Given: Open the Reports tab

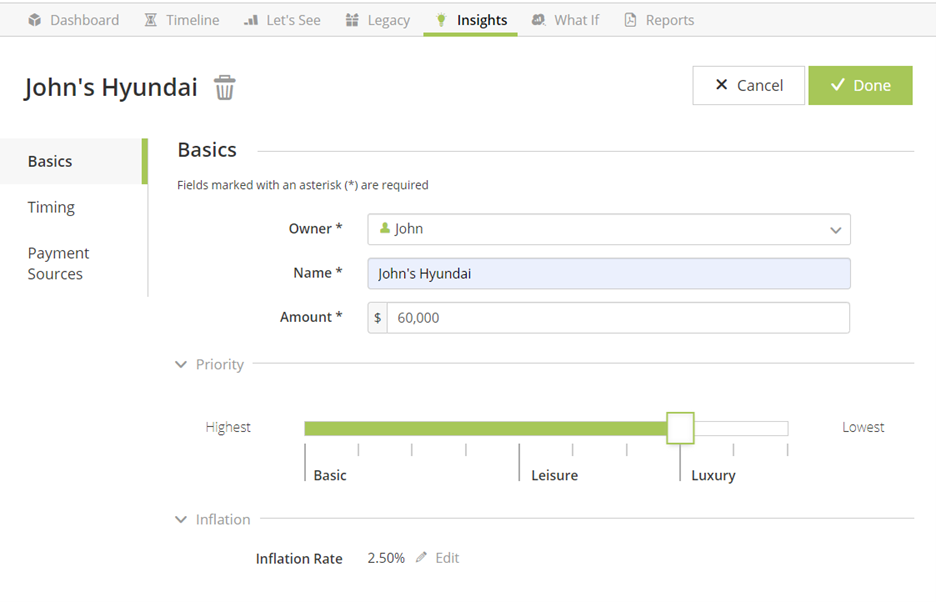Looking at the screenshot, I should point(658,20).
